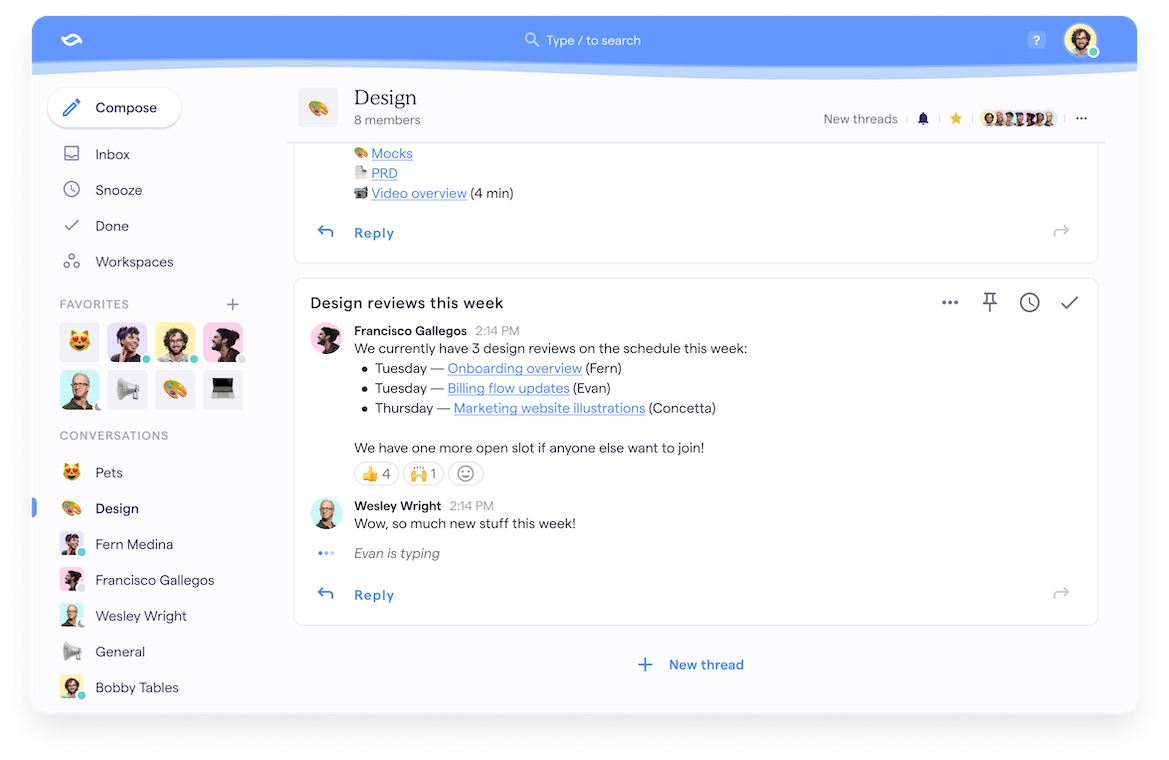The width and height of the screenshot is (1169, 760).
Task: Open the "New threads" filter
Action: pos(860,118)
